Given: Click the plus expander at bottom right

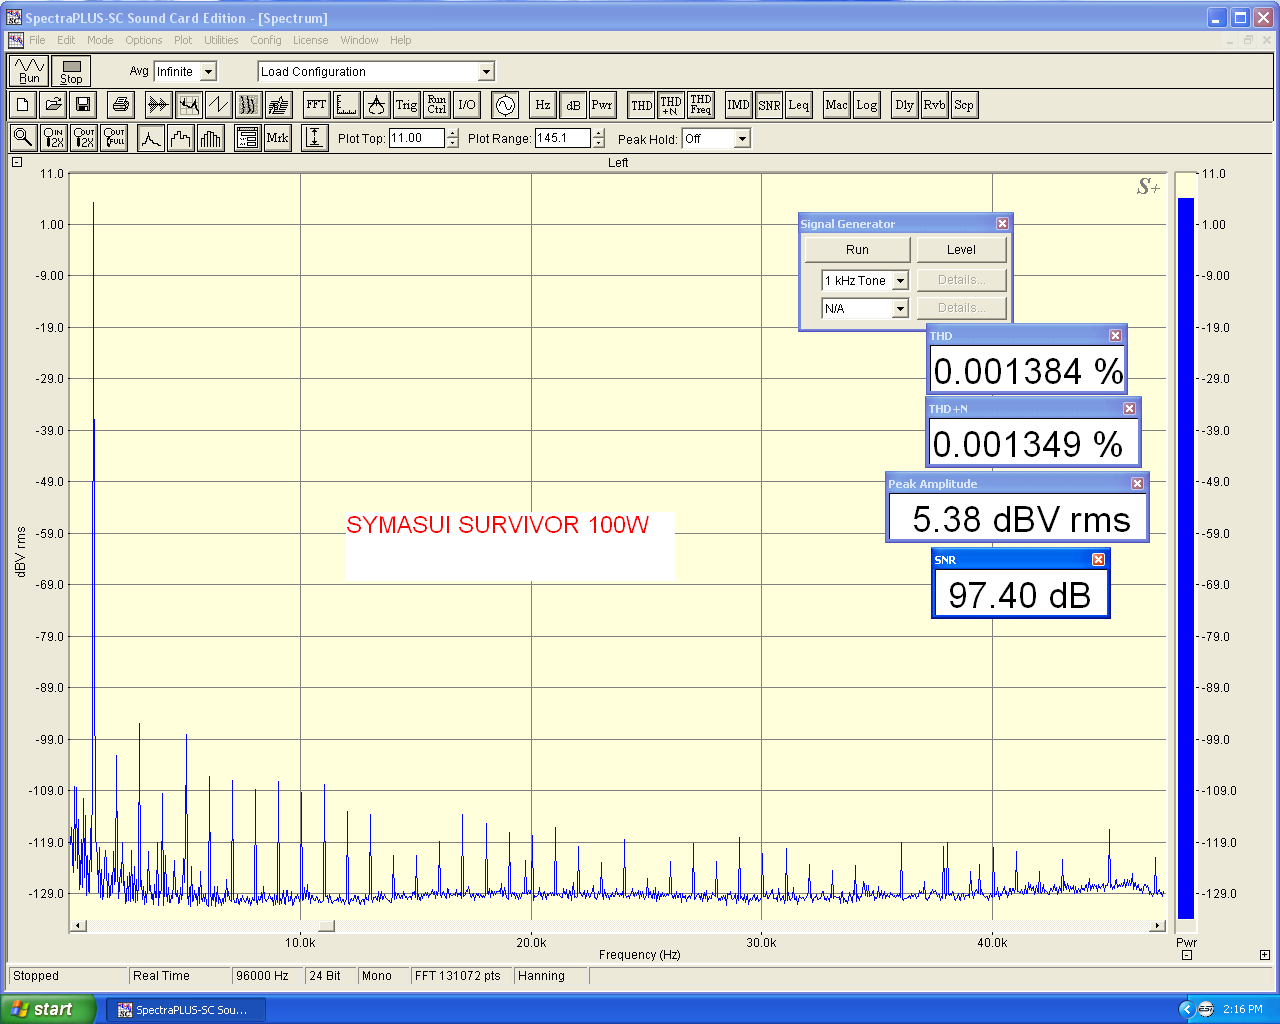Looking at the screenshot, I should [x=1265, y=955].
